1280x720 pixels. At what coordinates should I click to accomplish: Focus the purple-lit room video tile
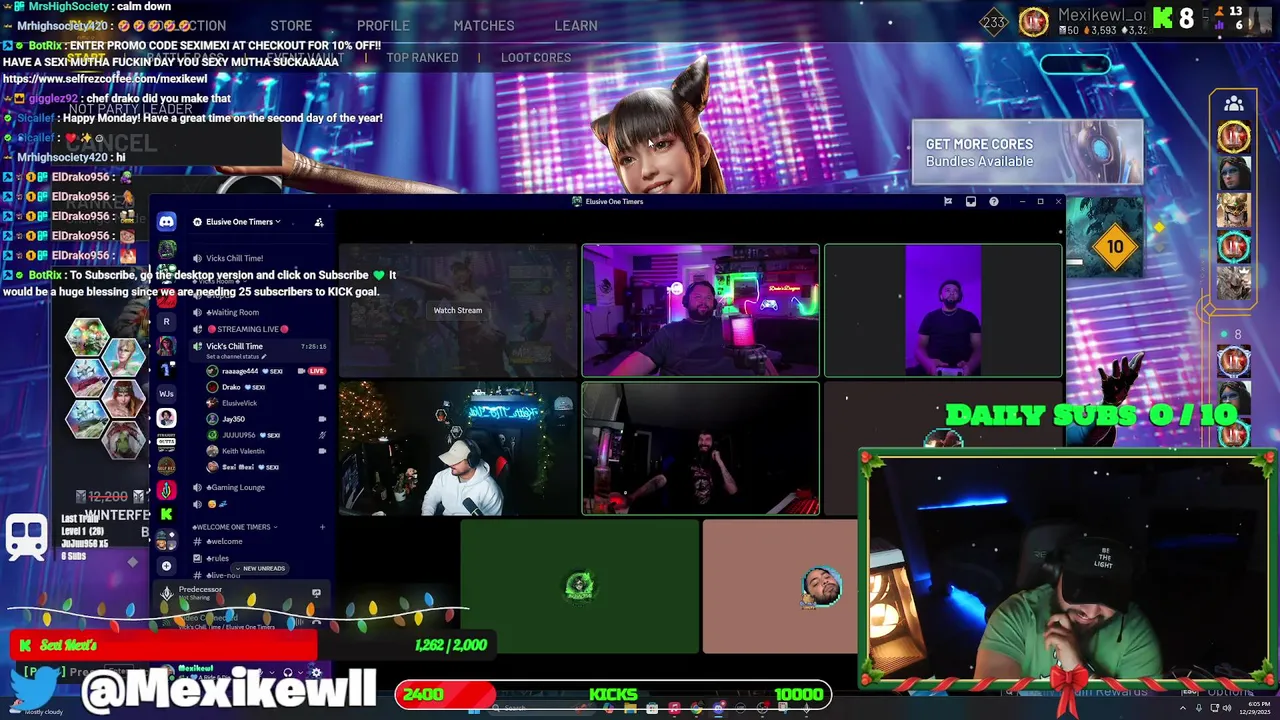click(x=700, y=310)
